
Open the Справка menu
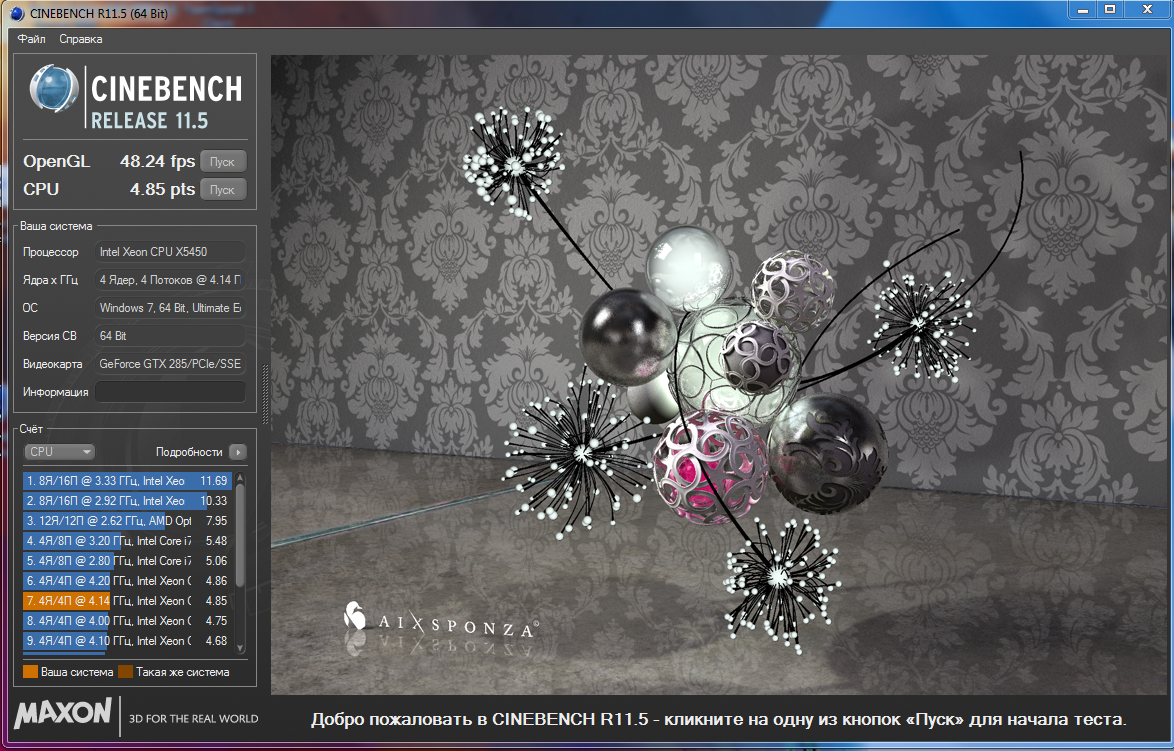(x=80, y=39)
